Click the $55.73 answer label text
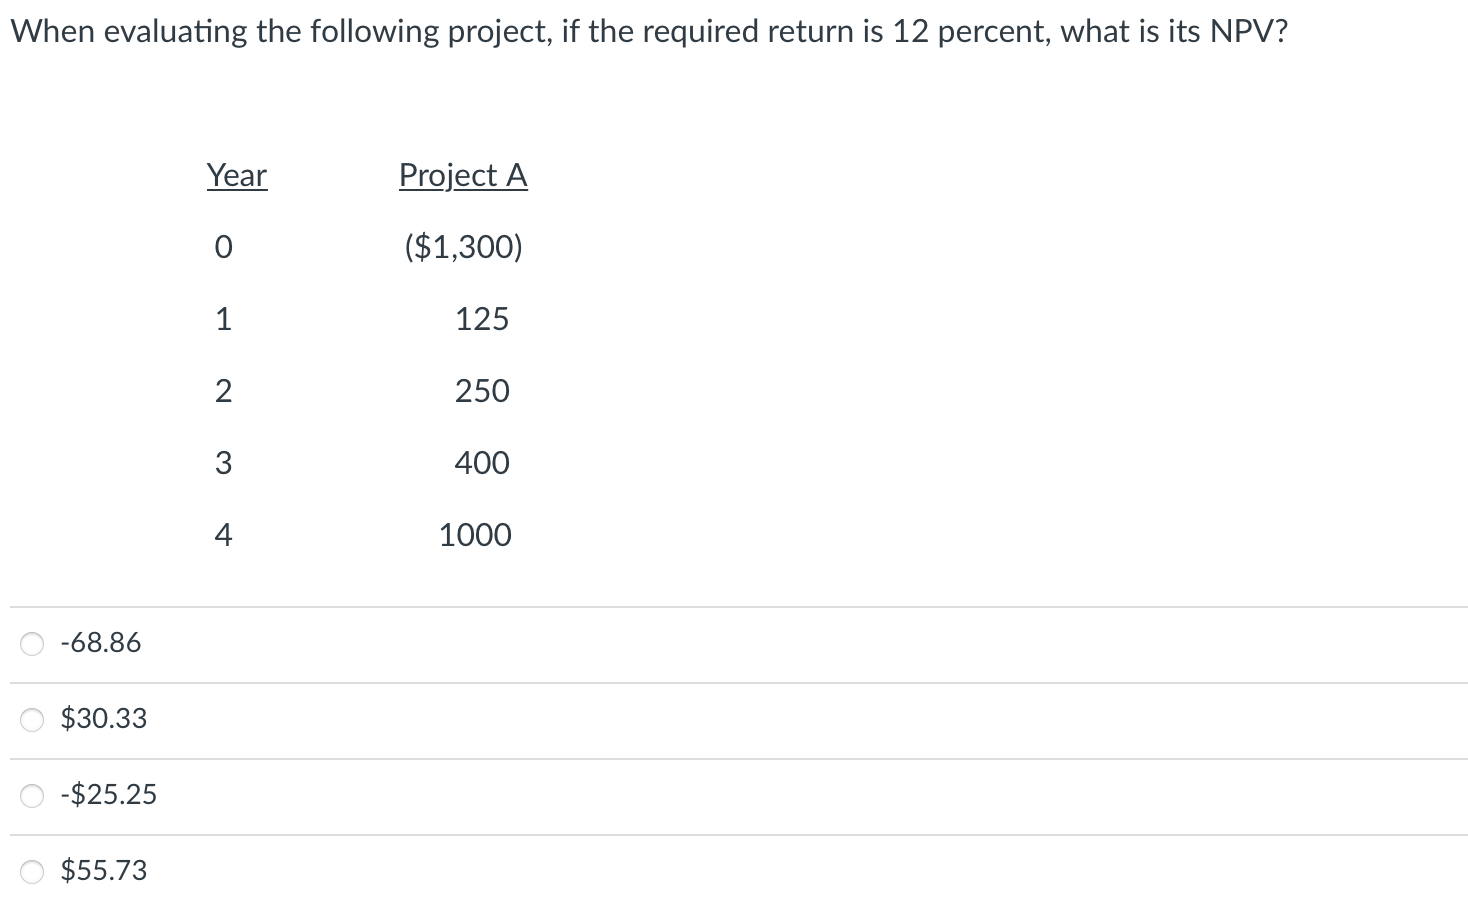Screen dimensions: 1468x908 pos(104,871)
